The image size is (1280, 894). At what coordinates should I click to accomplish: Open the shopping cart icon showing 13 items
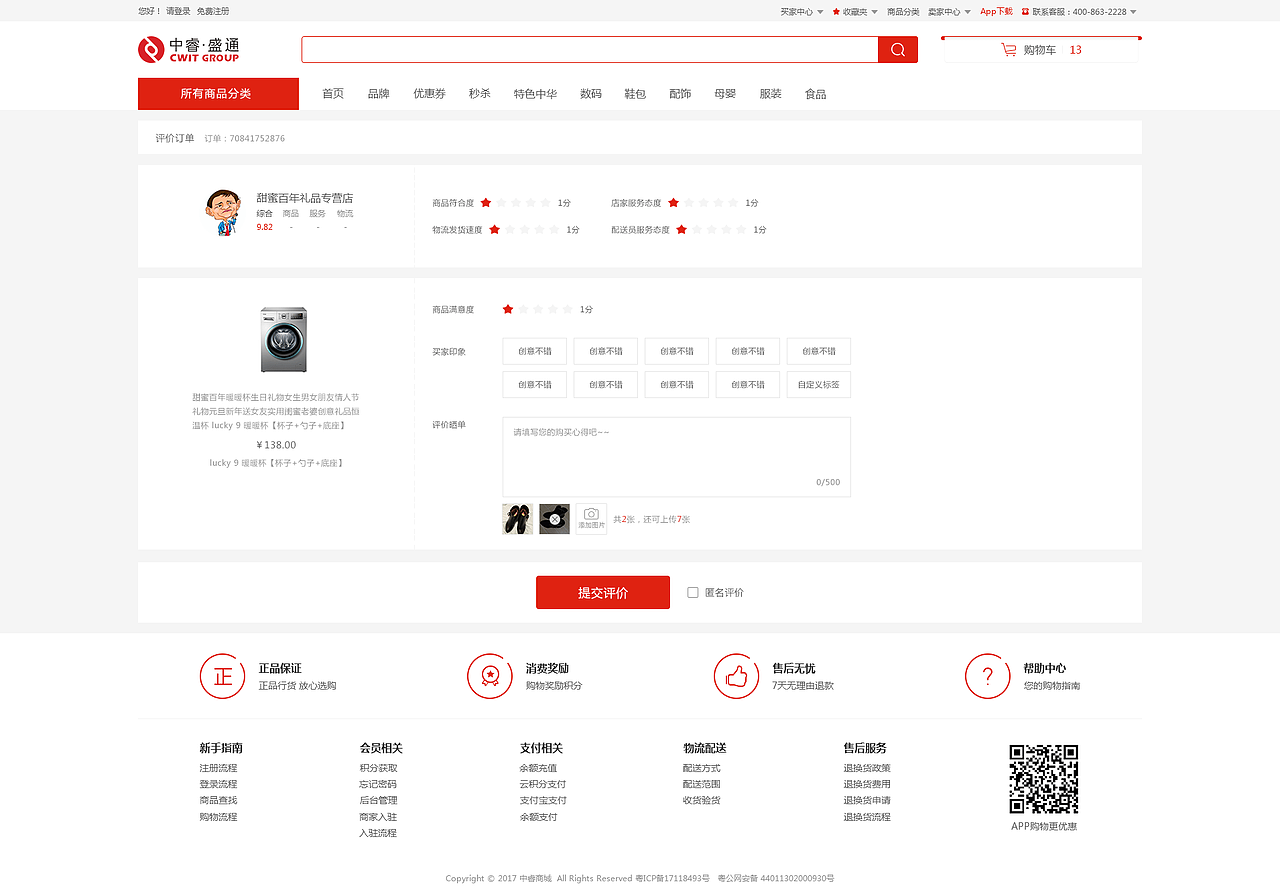point(1008,48)
